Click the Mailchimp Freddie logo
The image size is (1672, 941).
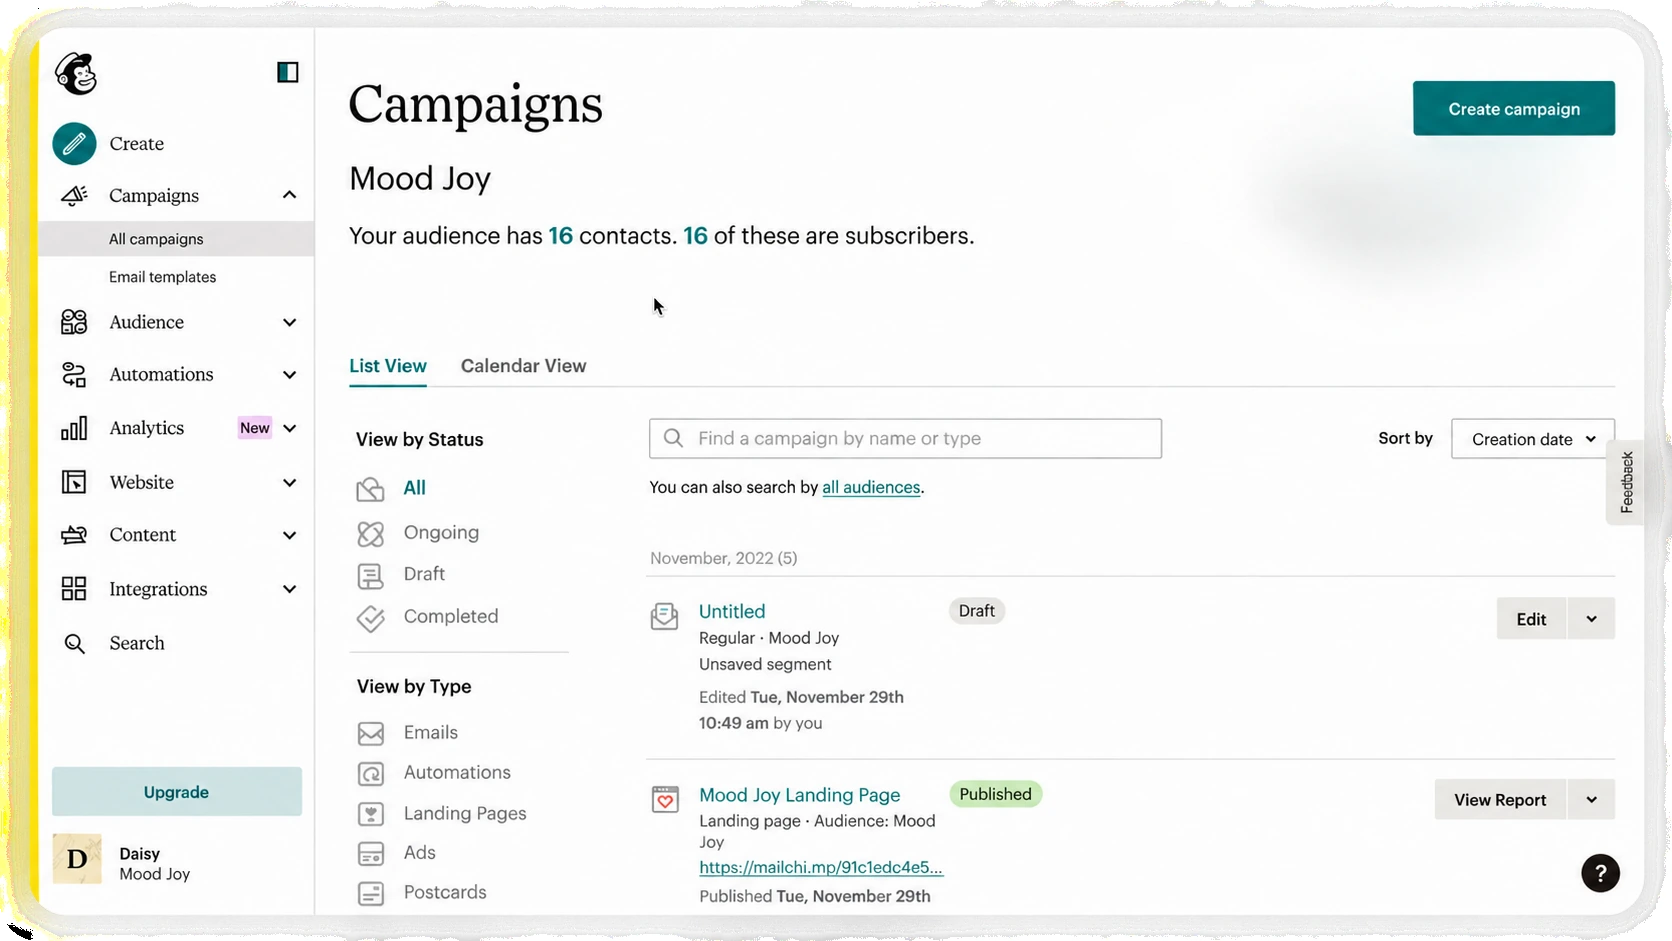tap(75, 73)
